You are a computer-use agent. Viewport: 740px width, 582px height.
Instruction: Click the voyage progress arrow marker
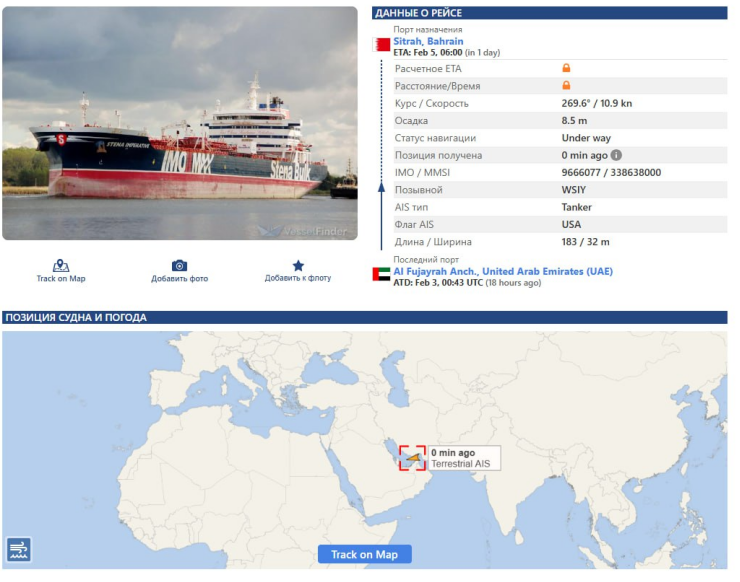click(381, 188)
